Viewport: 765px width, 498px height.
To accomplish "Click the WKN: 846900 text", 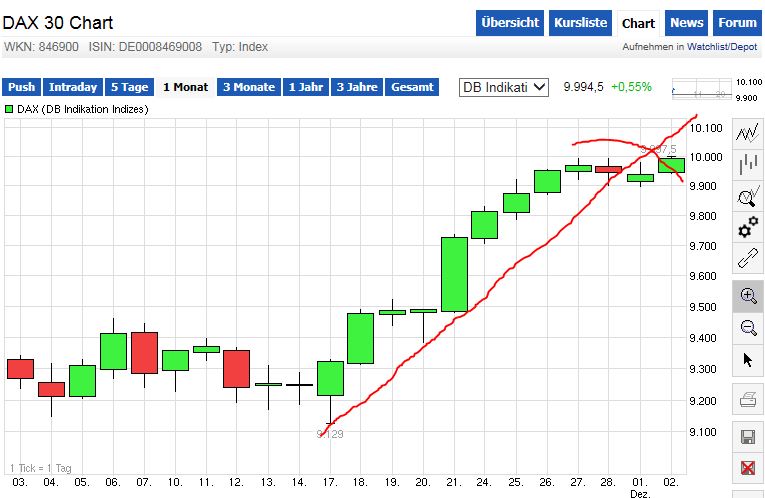I will click(41, 47).
